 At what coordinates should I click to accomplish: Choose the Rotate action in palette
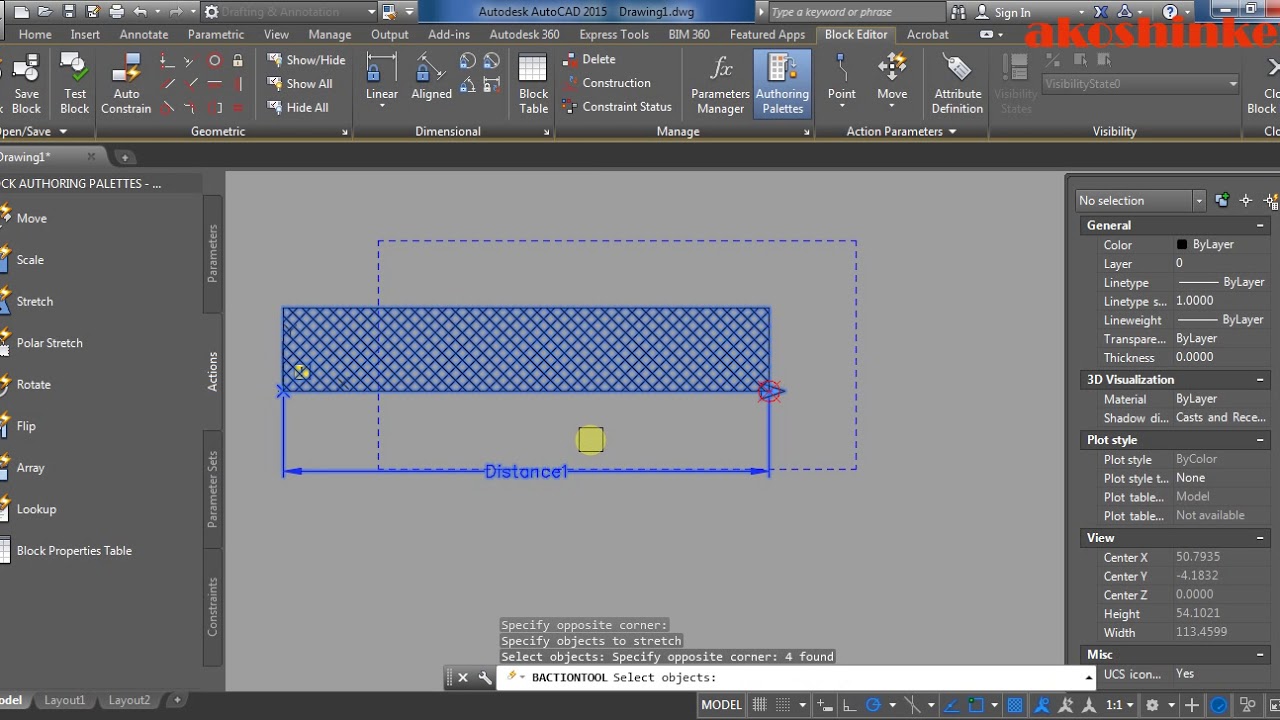pos(27,384)
